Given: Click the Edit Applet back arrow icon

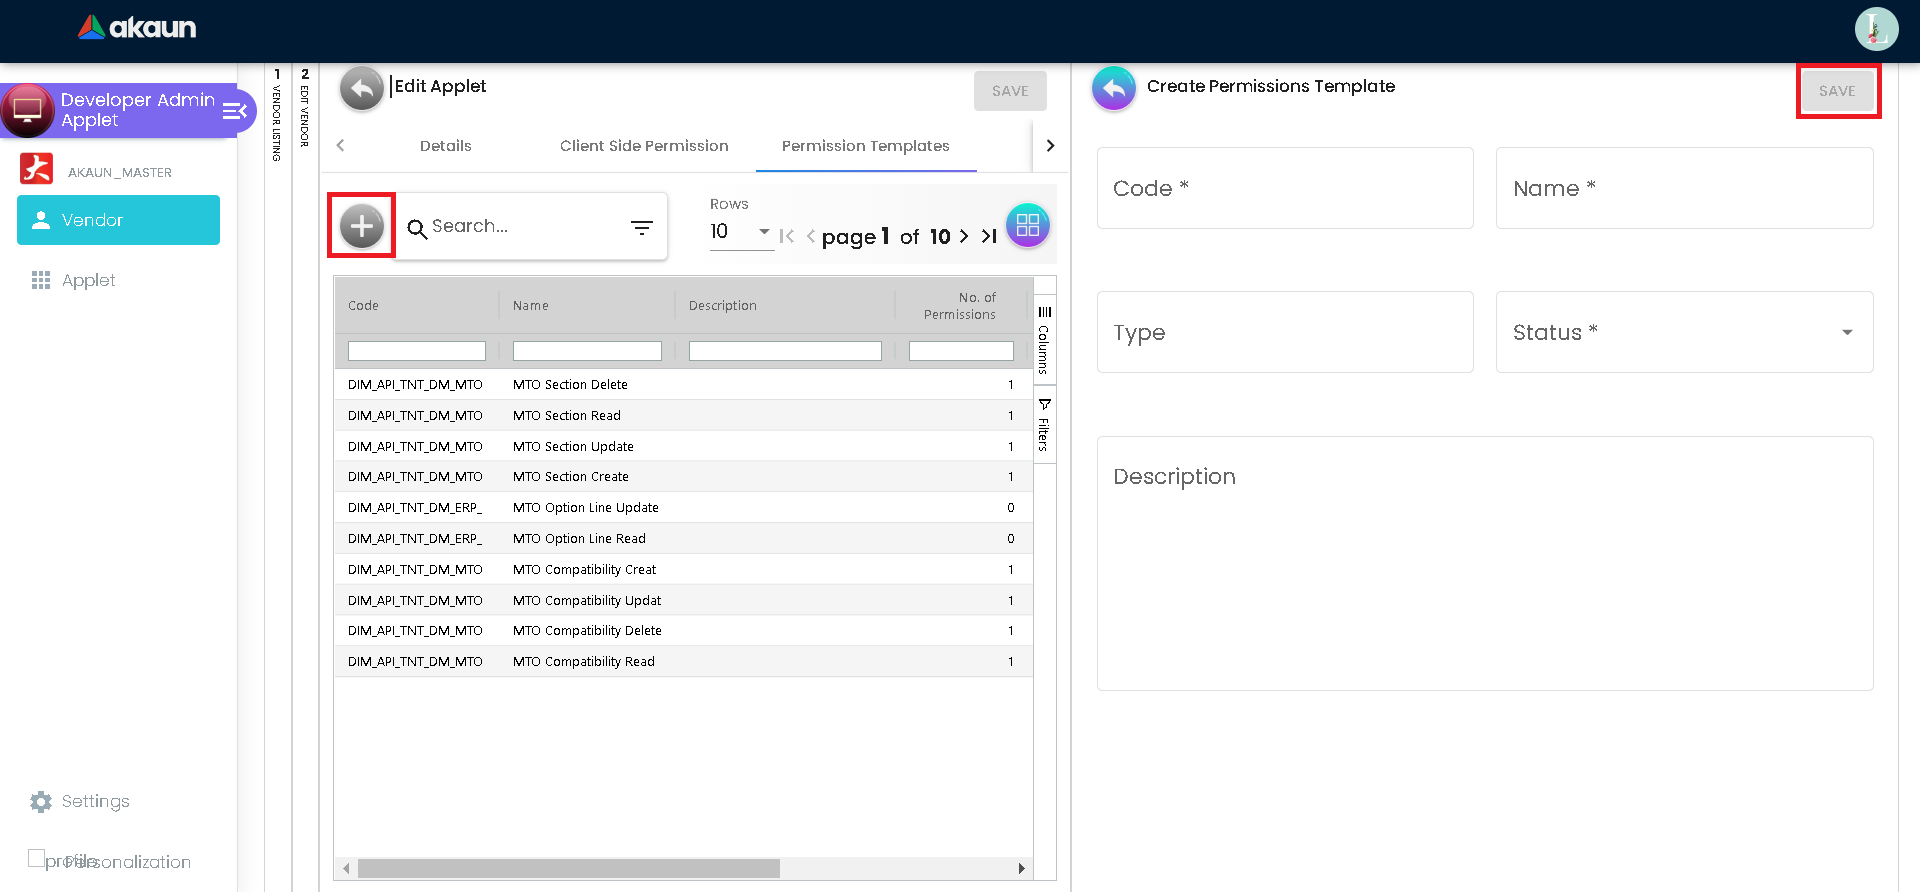Looking at the screenshot, I should coord(362,89).
